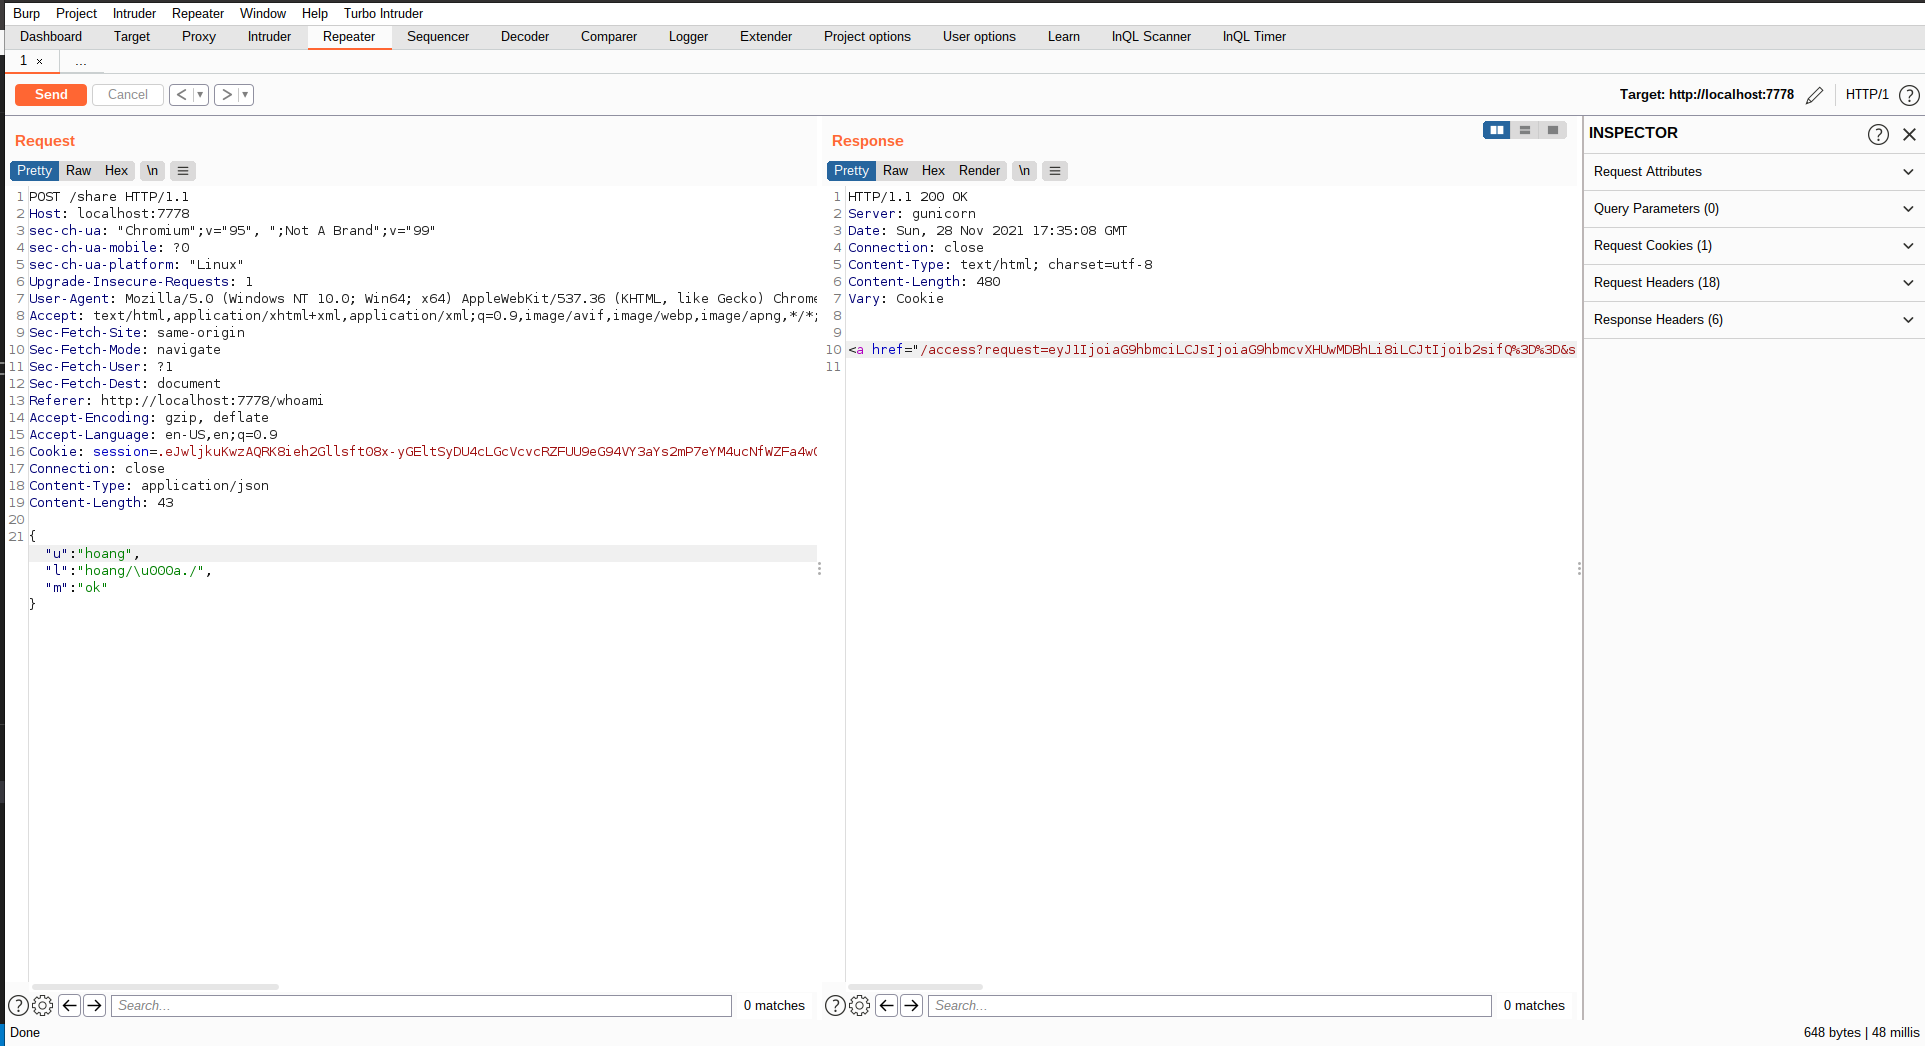
Task: Switch response view to Render
Action: pos(979,171)
